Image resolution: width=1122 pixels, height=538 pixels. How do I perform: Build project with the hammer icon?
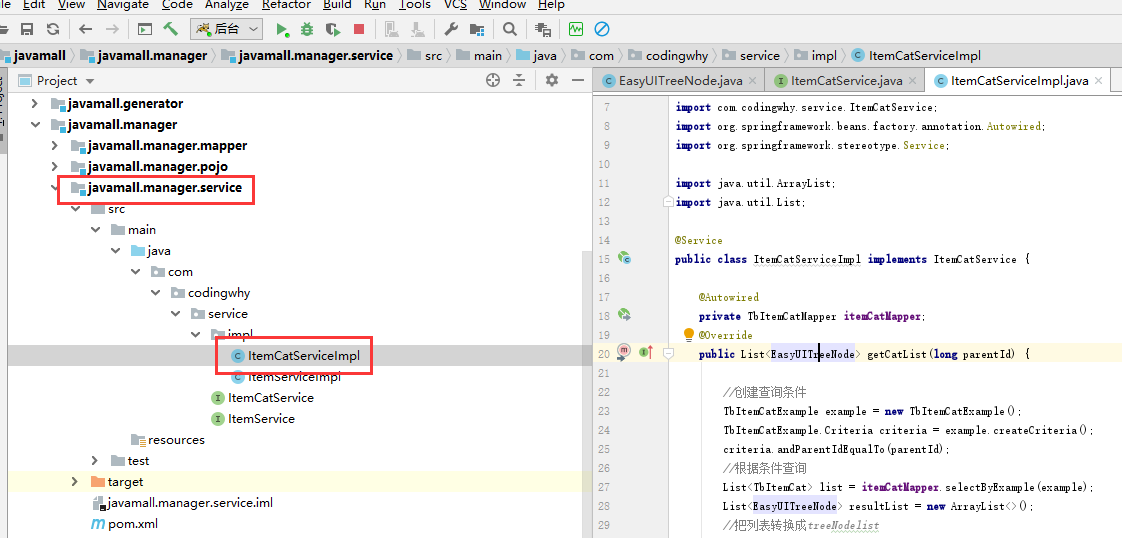click(171, 30)
